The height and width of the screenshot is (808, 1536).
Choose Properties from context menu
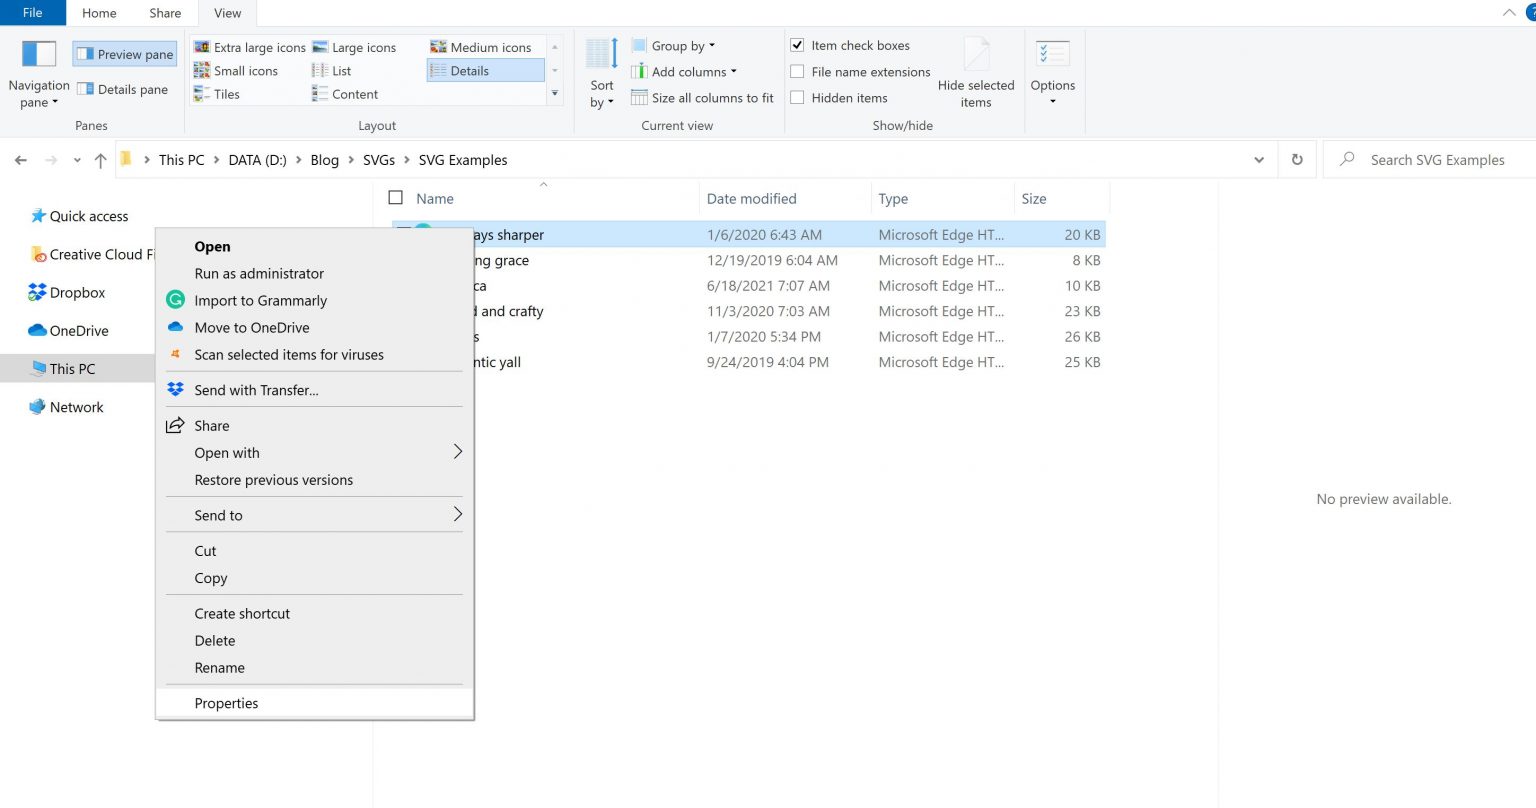pos(226,703)
